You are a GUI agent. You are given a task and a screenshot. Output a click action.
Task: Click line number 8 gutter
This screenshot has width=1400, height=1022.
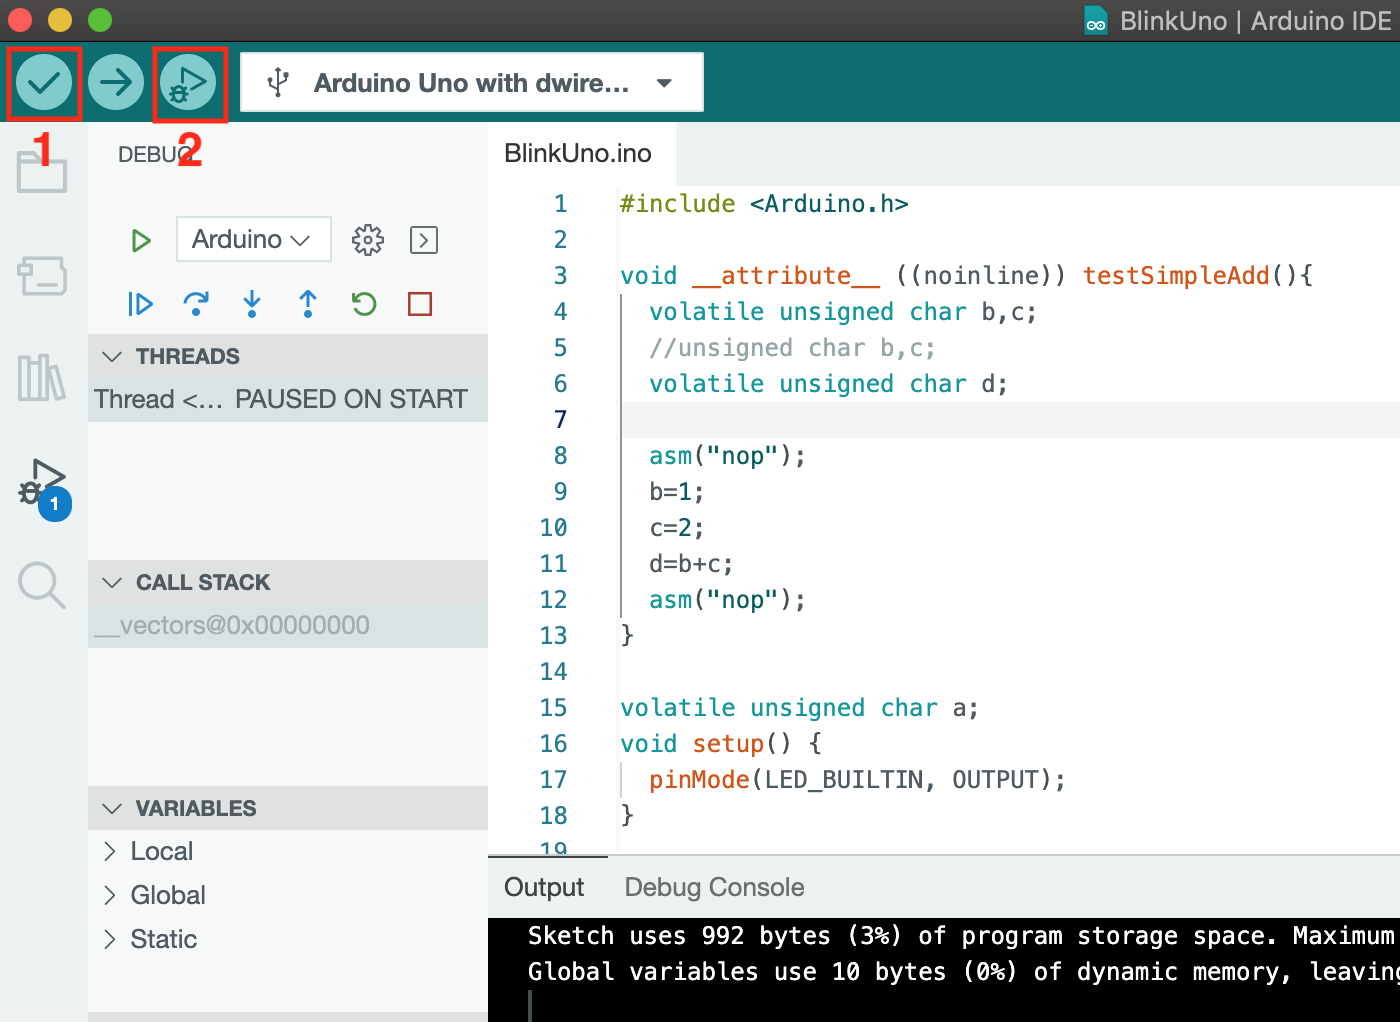(560, 456)
